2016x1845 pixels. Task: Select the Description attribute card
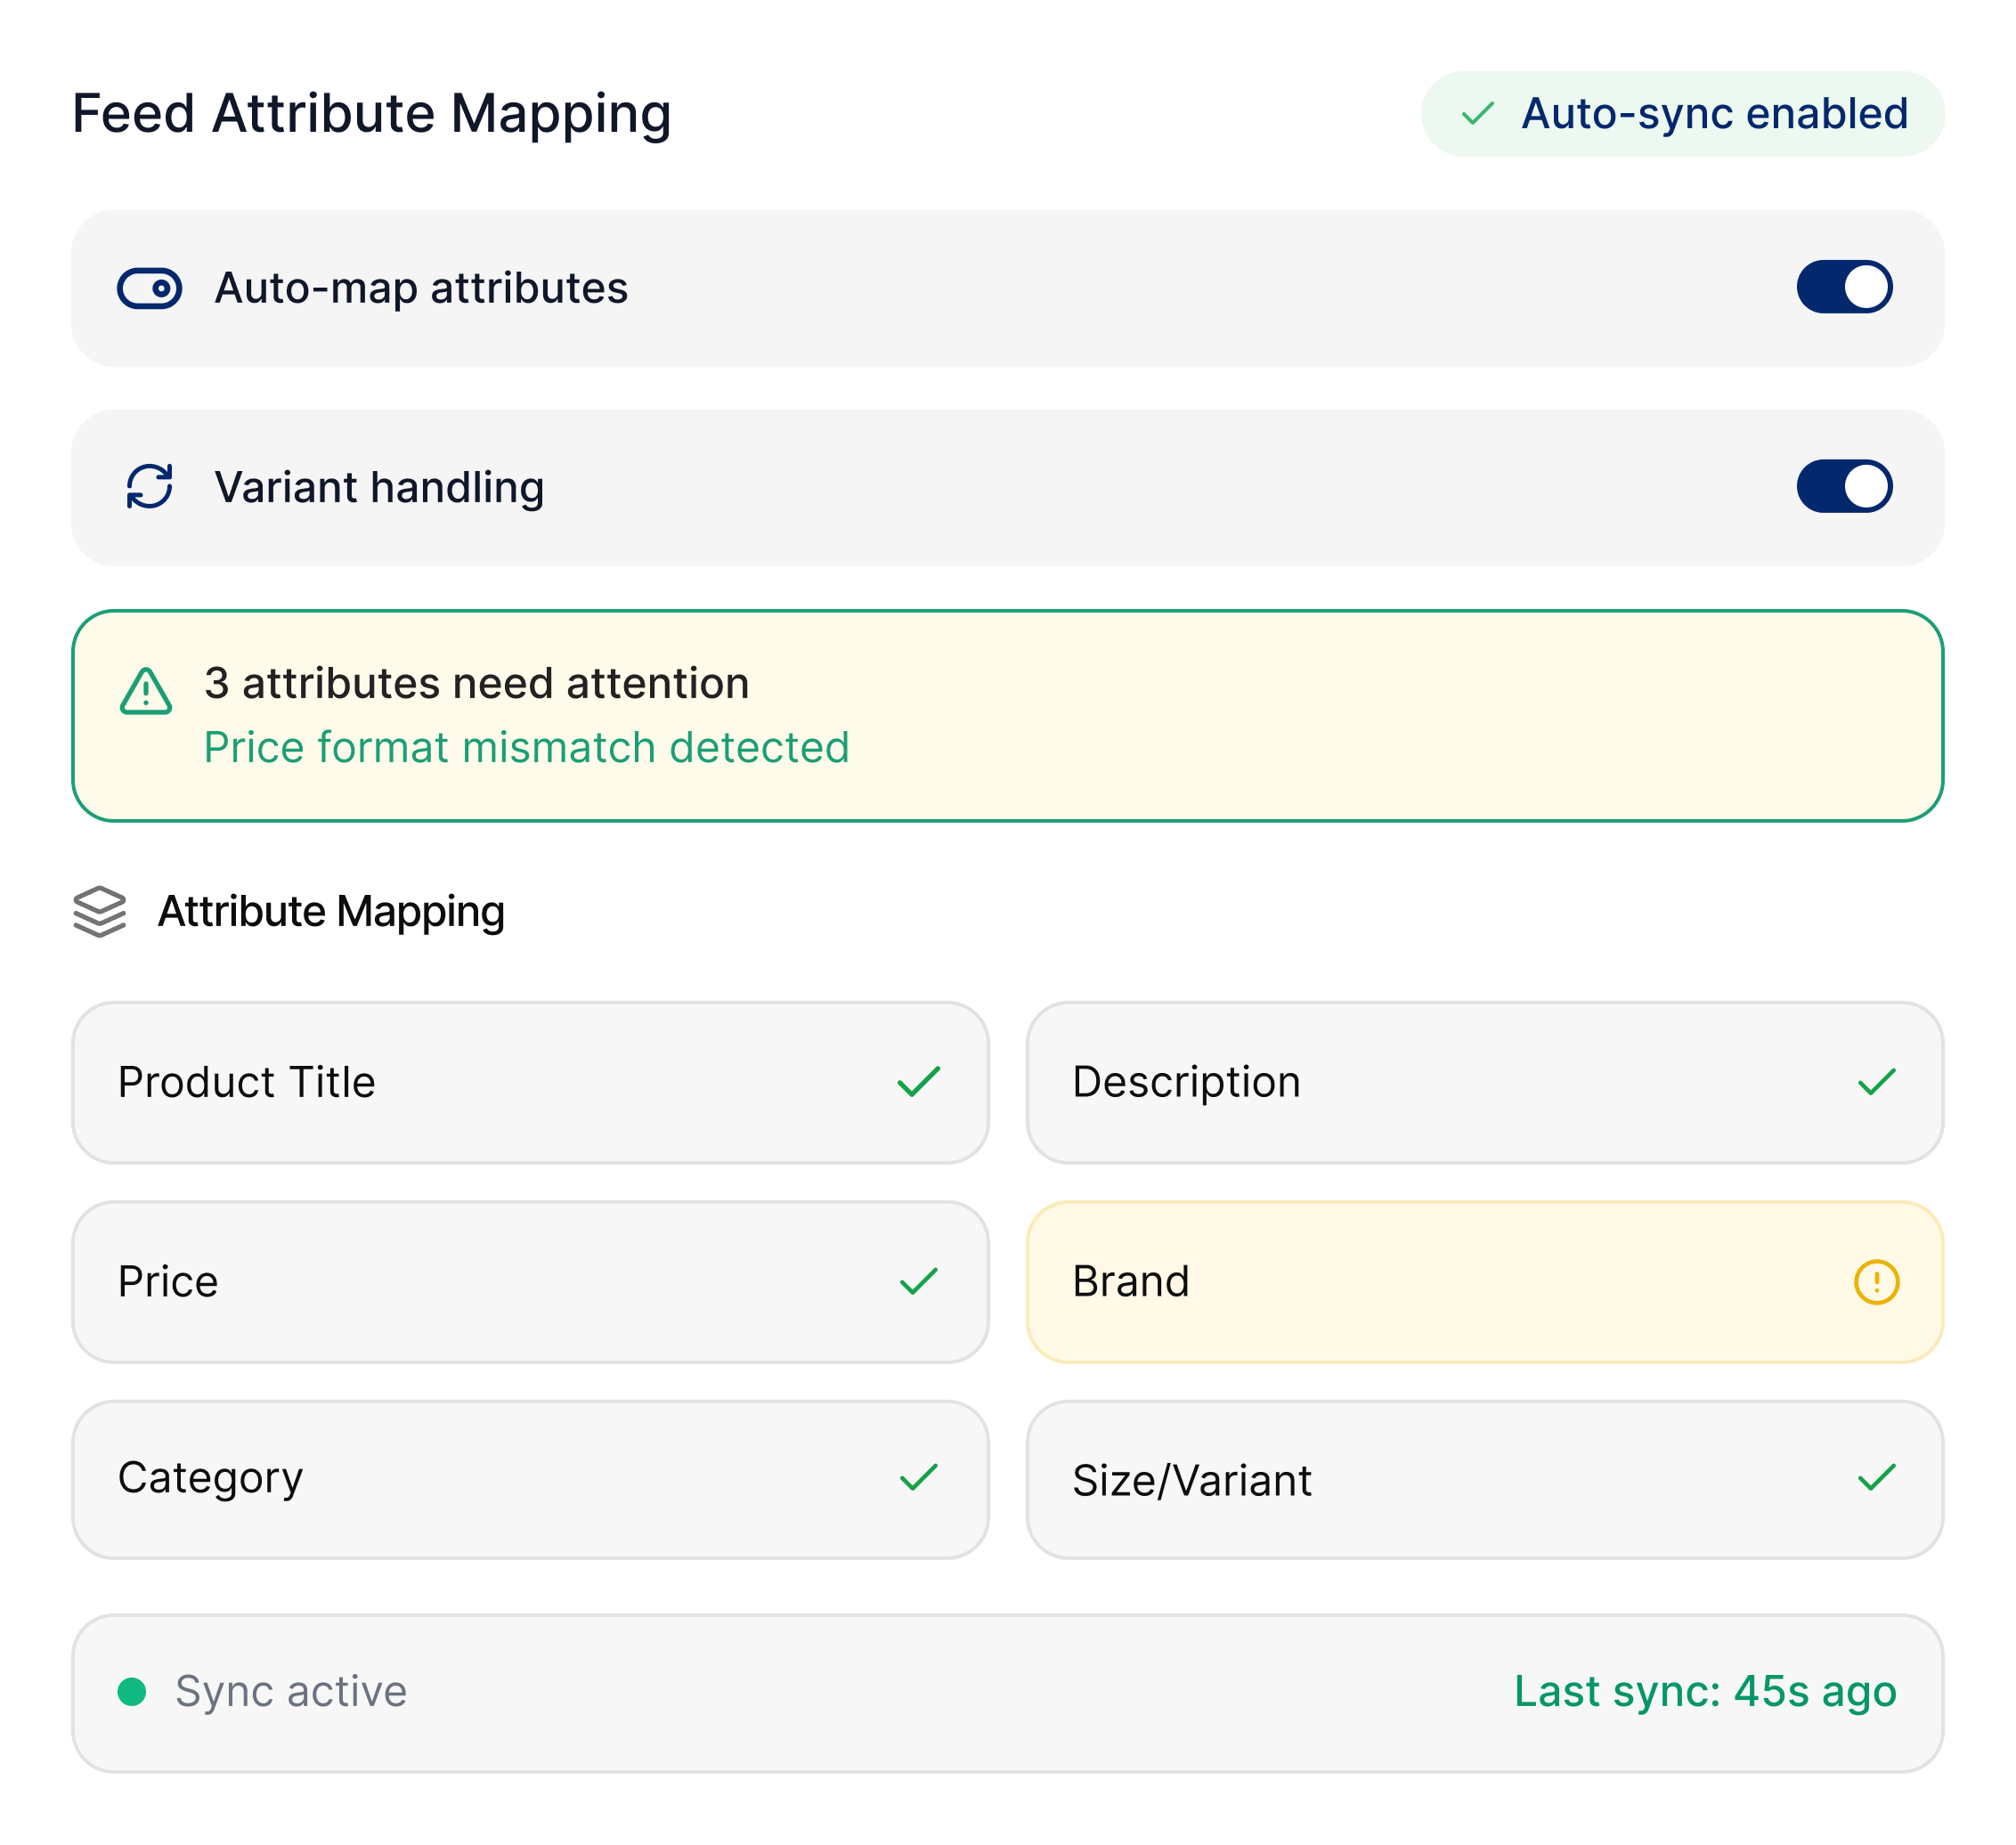click(x=1484, y=1082)
